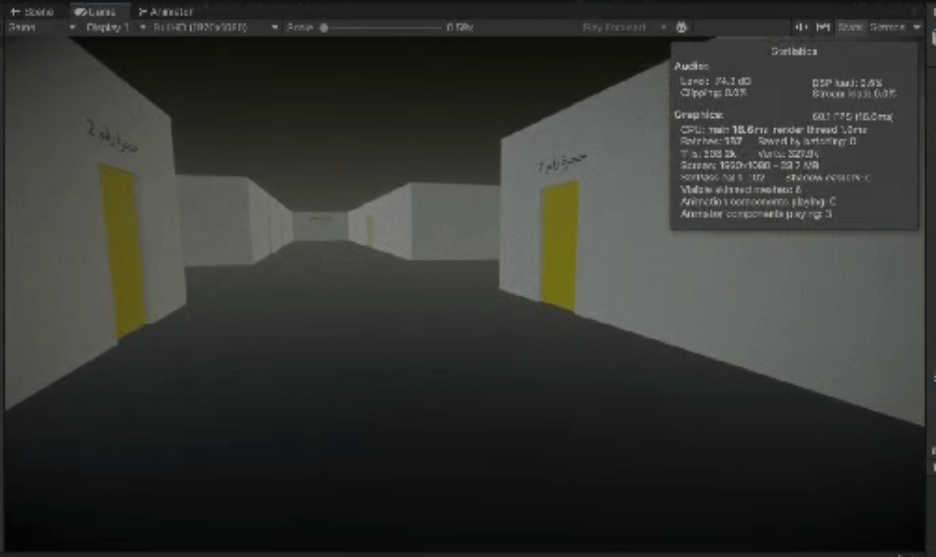Switch to the Scene tab
The image size is (936, 557).
32,11
